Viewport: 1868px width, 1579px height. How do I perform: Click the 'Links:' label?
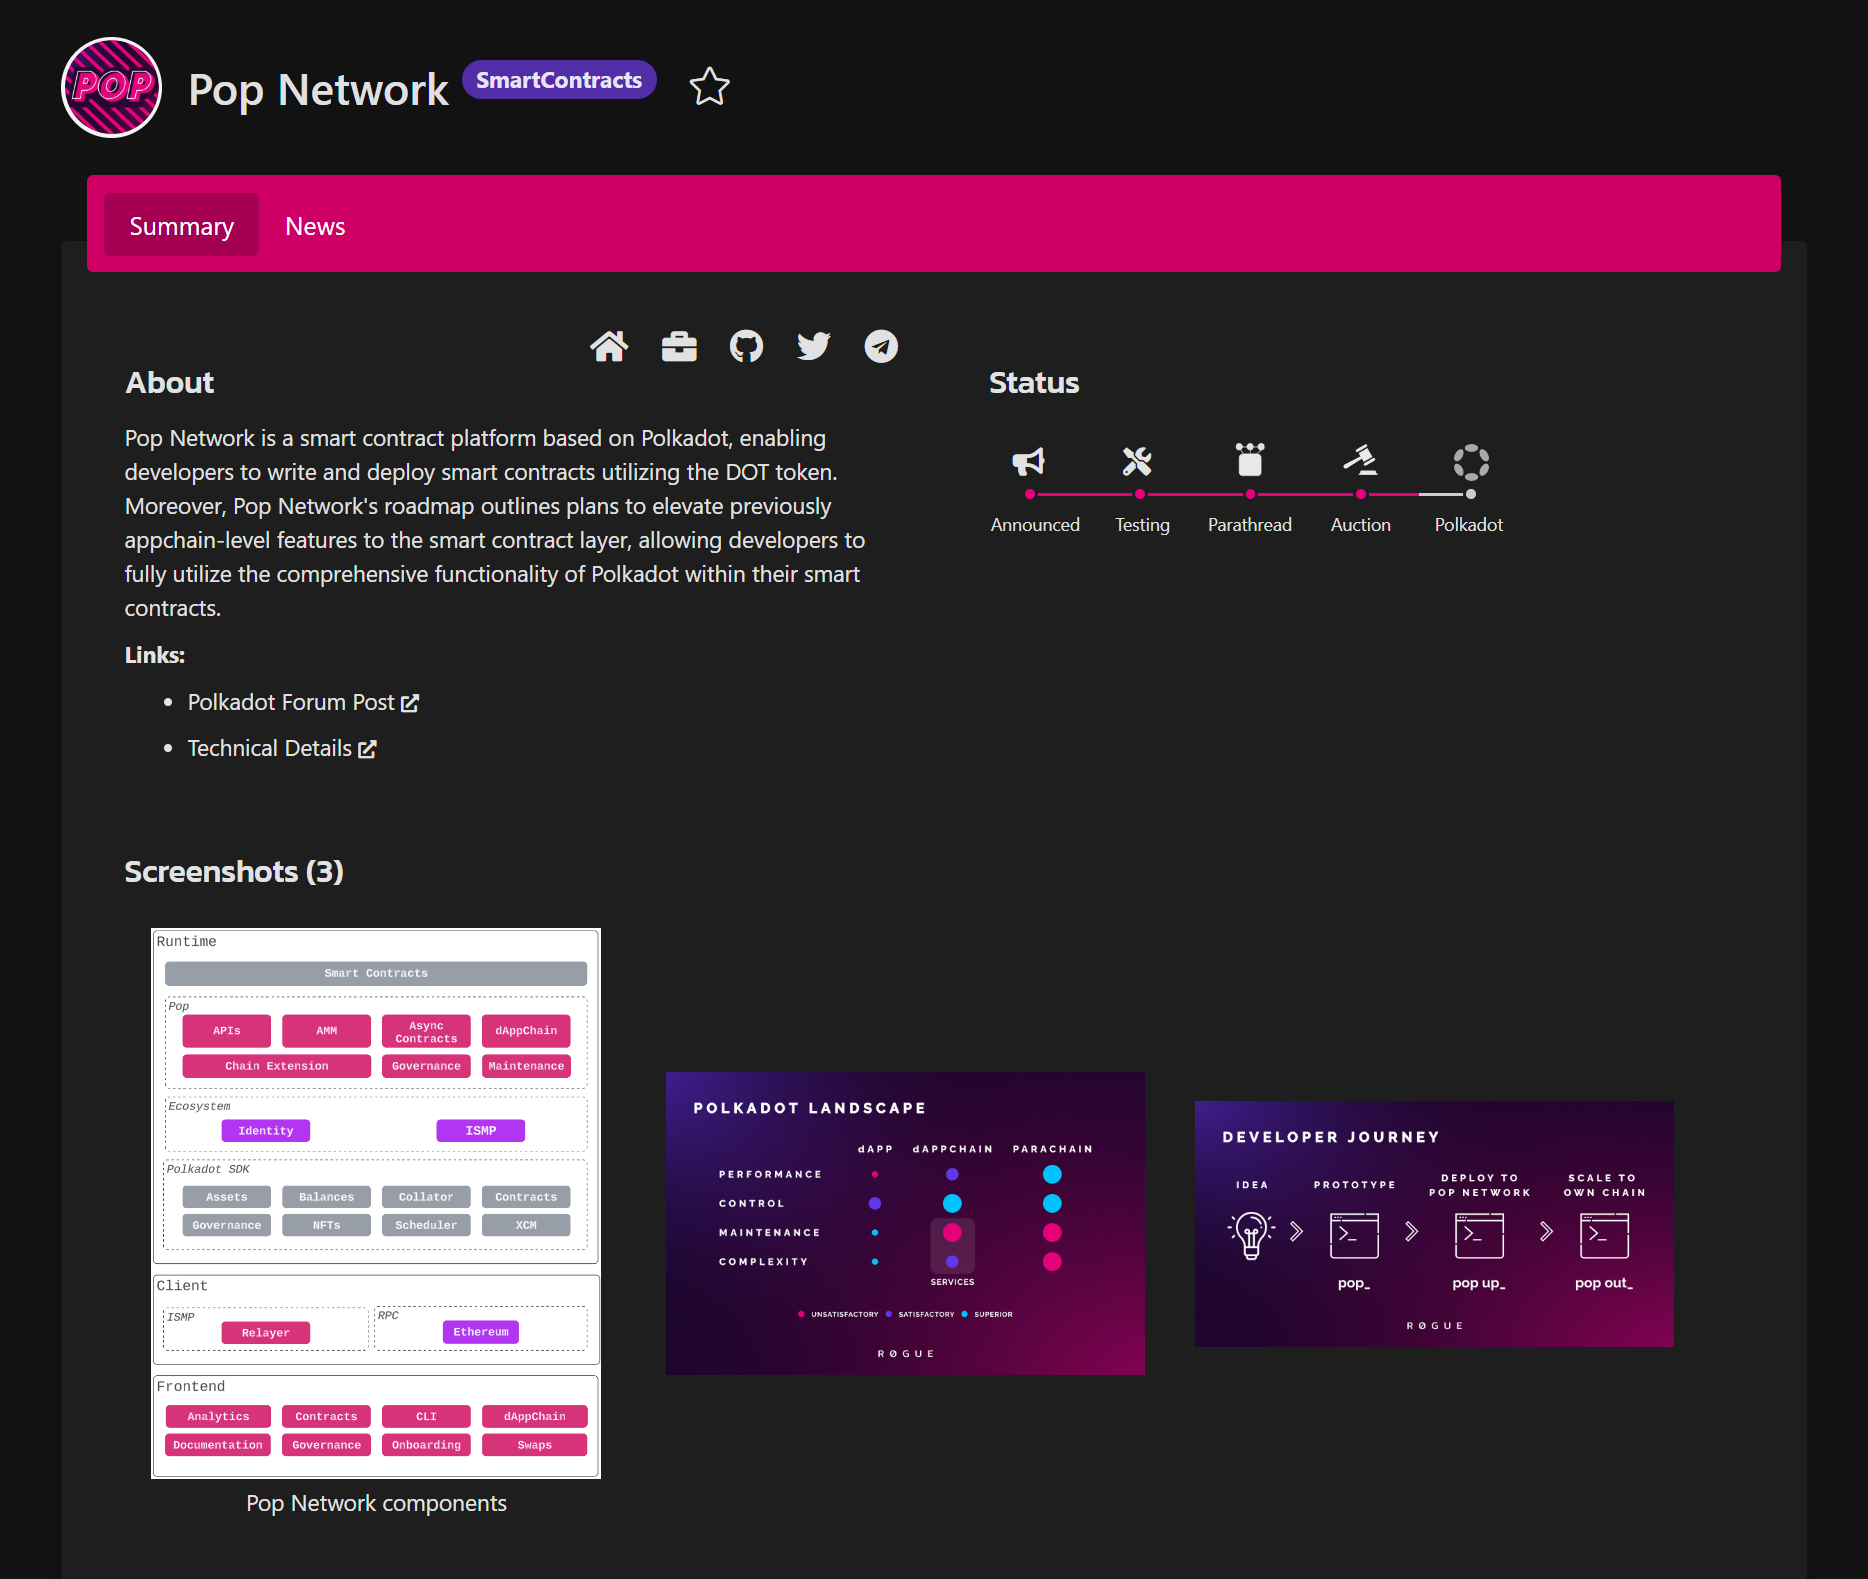pyautogui.click(x=155, y=655)
